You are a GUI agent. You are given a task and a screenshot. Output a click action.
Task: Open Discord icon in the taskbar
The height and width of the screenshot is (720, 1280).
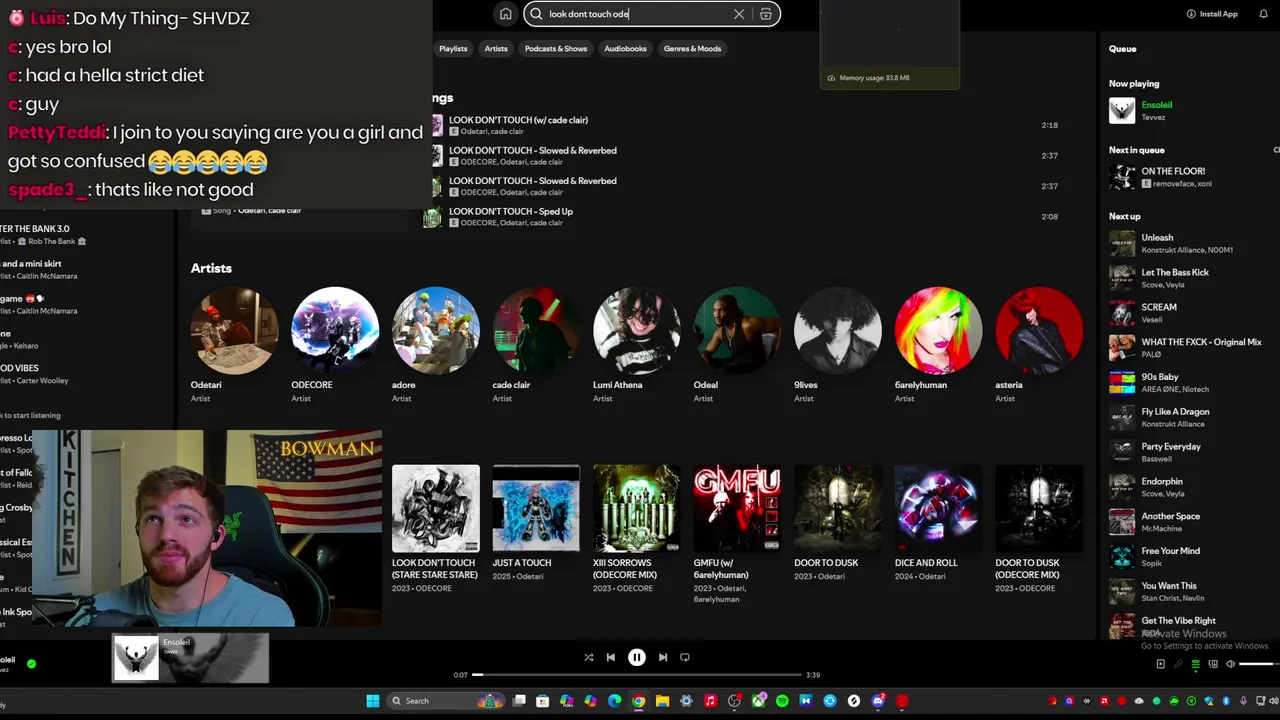[x=878, y=701]
